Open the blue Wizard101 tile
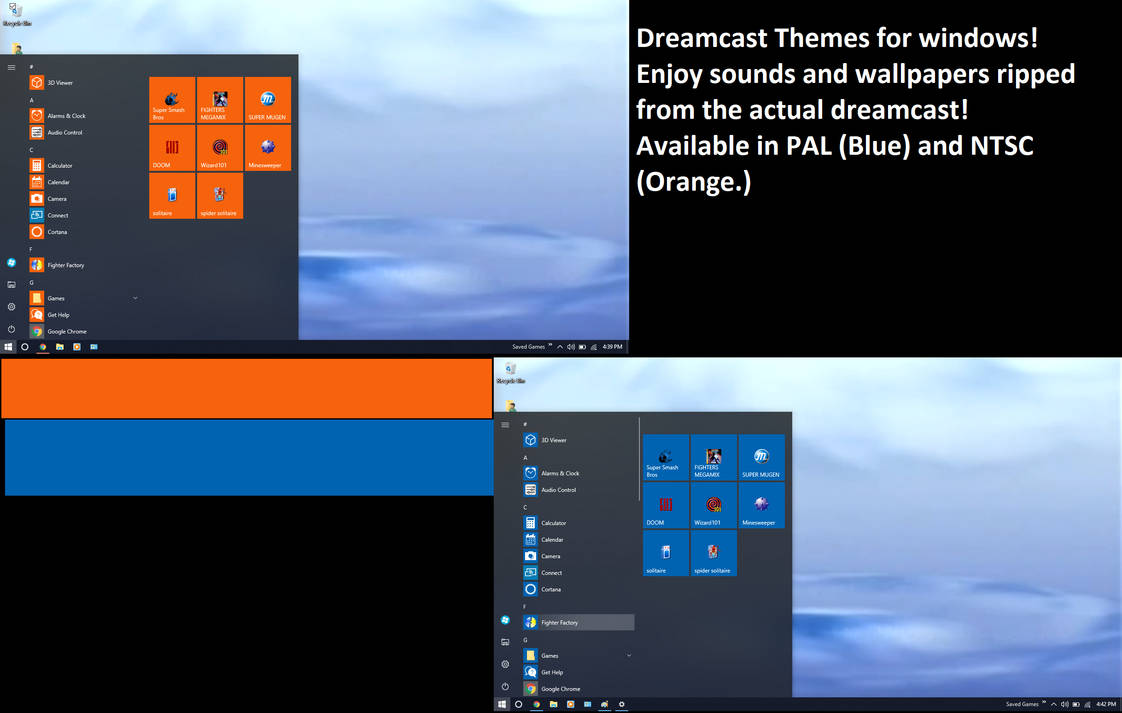1122x713 pixels. [713, 505]
